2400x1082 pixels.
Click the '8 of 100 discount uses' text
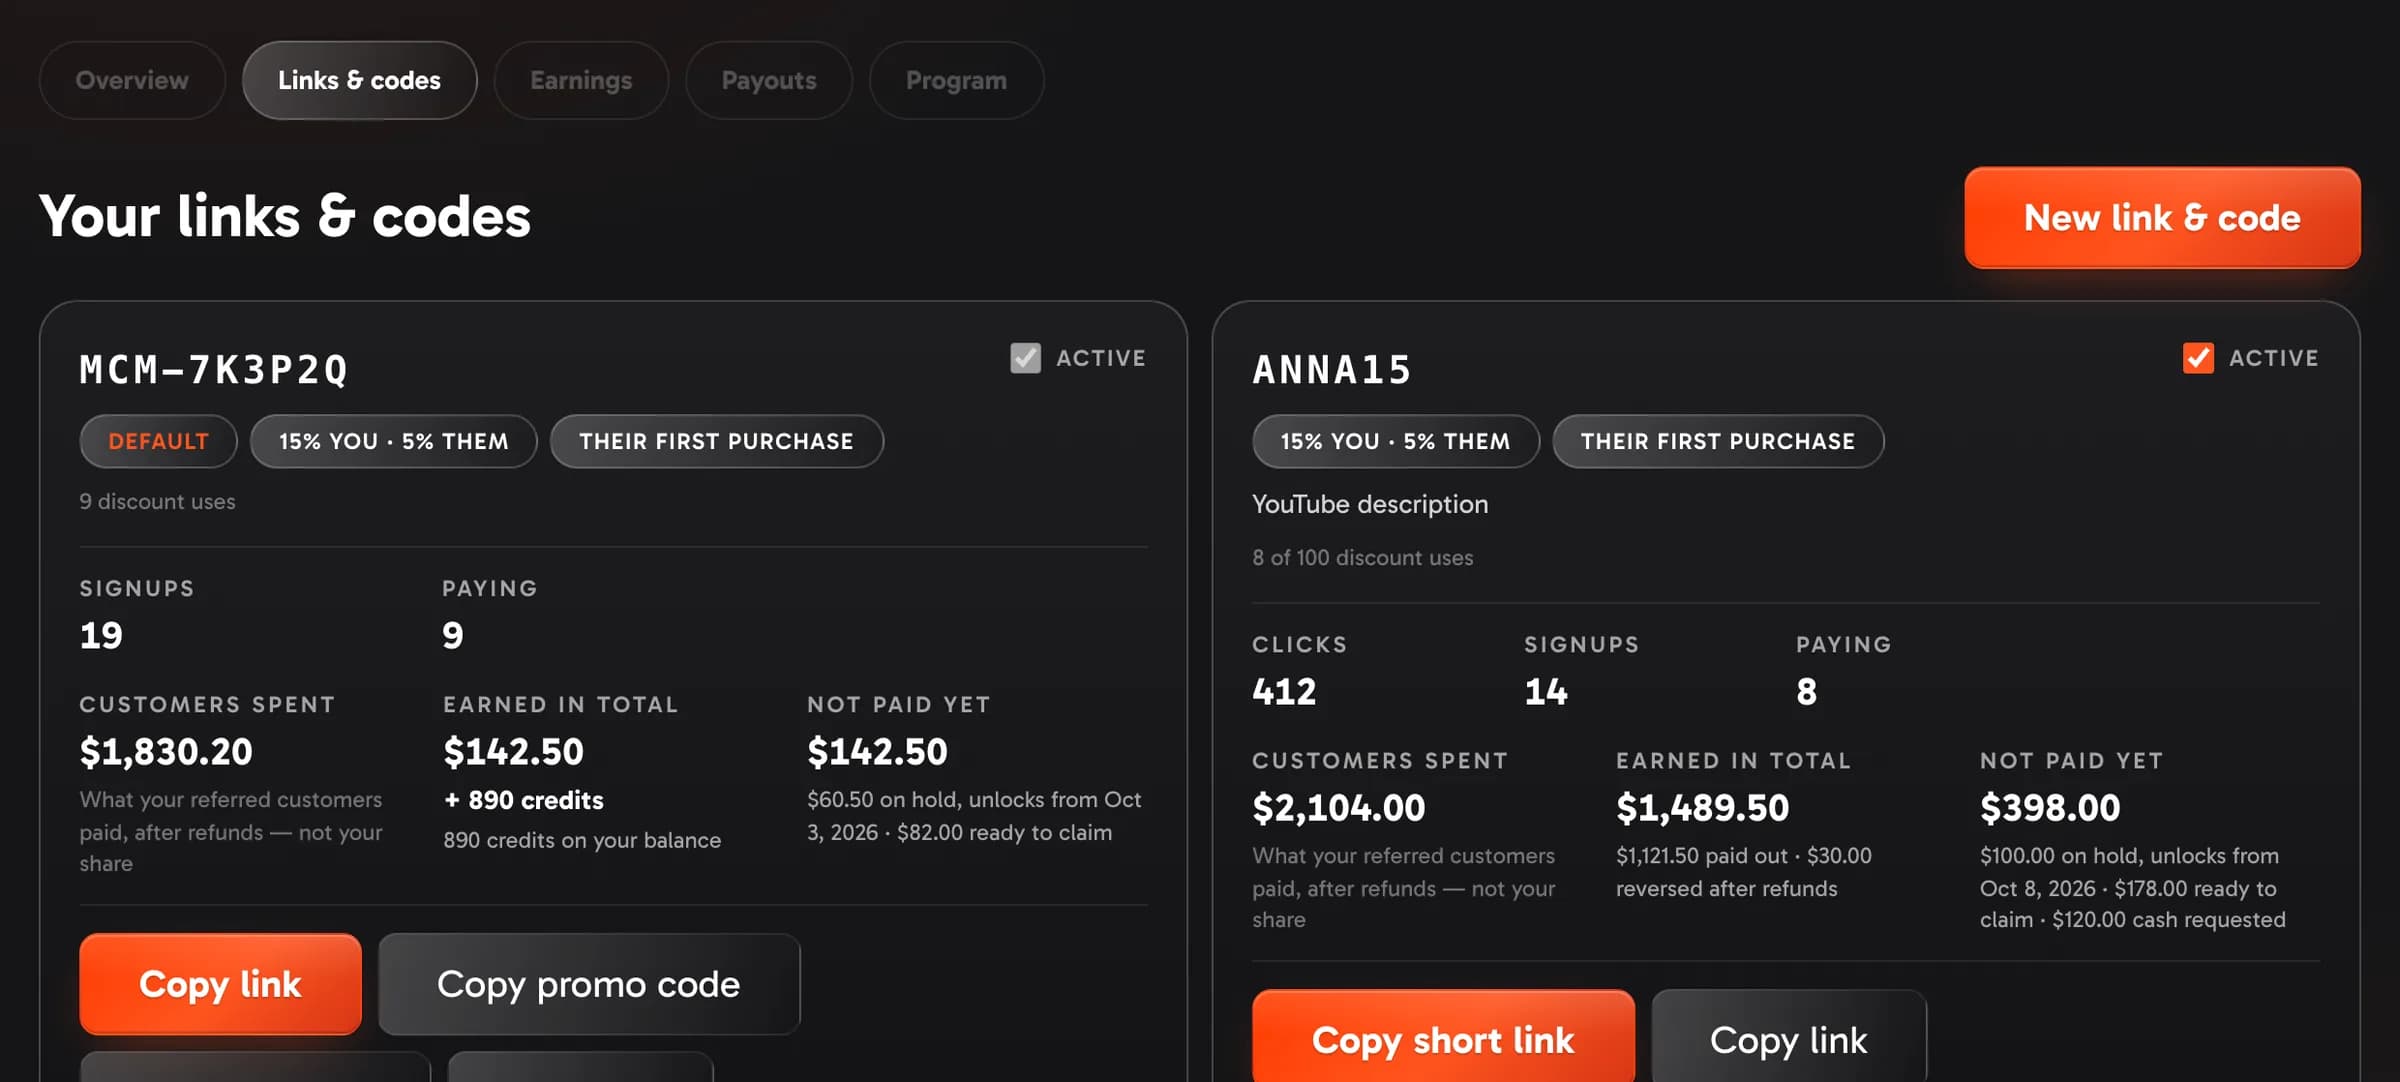click(x=1363, y=557)
